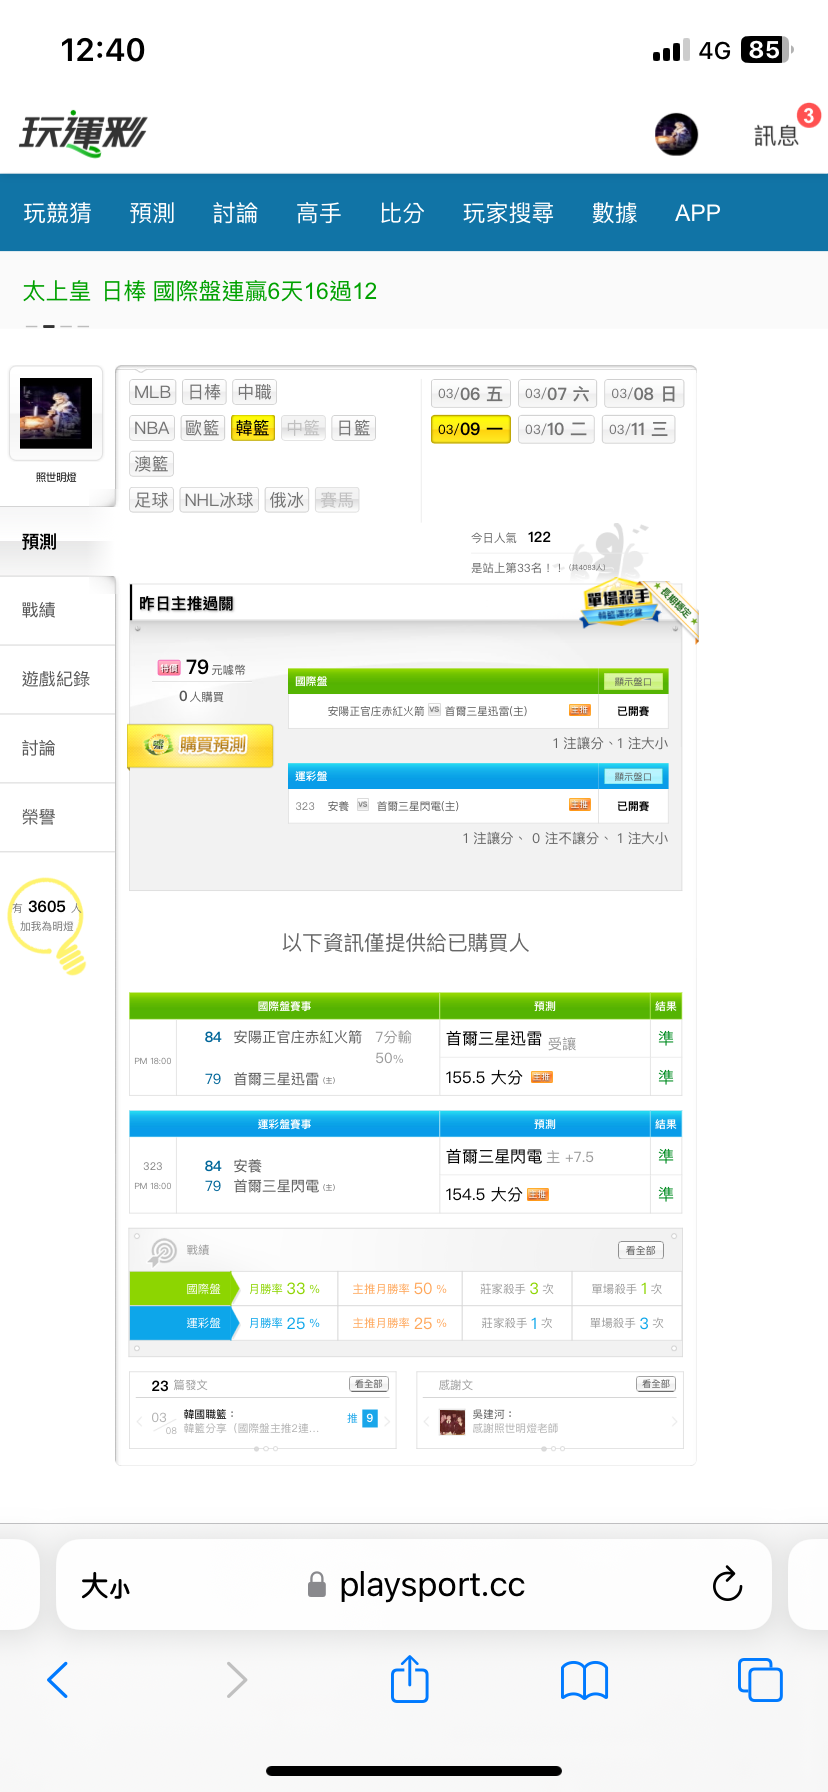The width and height of the screenshot is (828, 1792).
Task: Open 遊戲紀錄 in the left sidebar
Action: (x=57, y=679)
